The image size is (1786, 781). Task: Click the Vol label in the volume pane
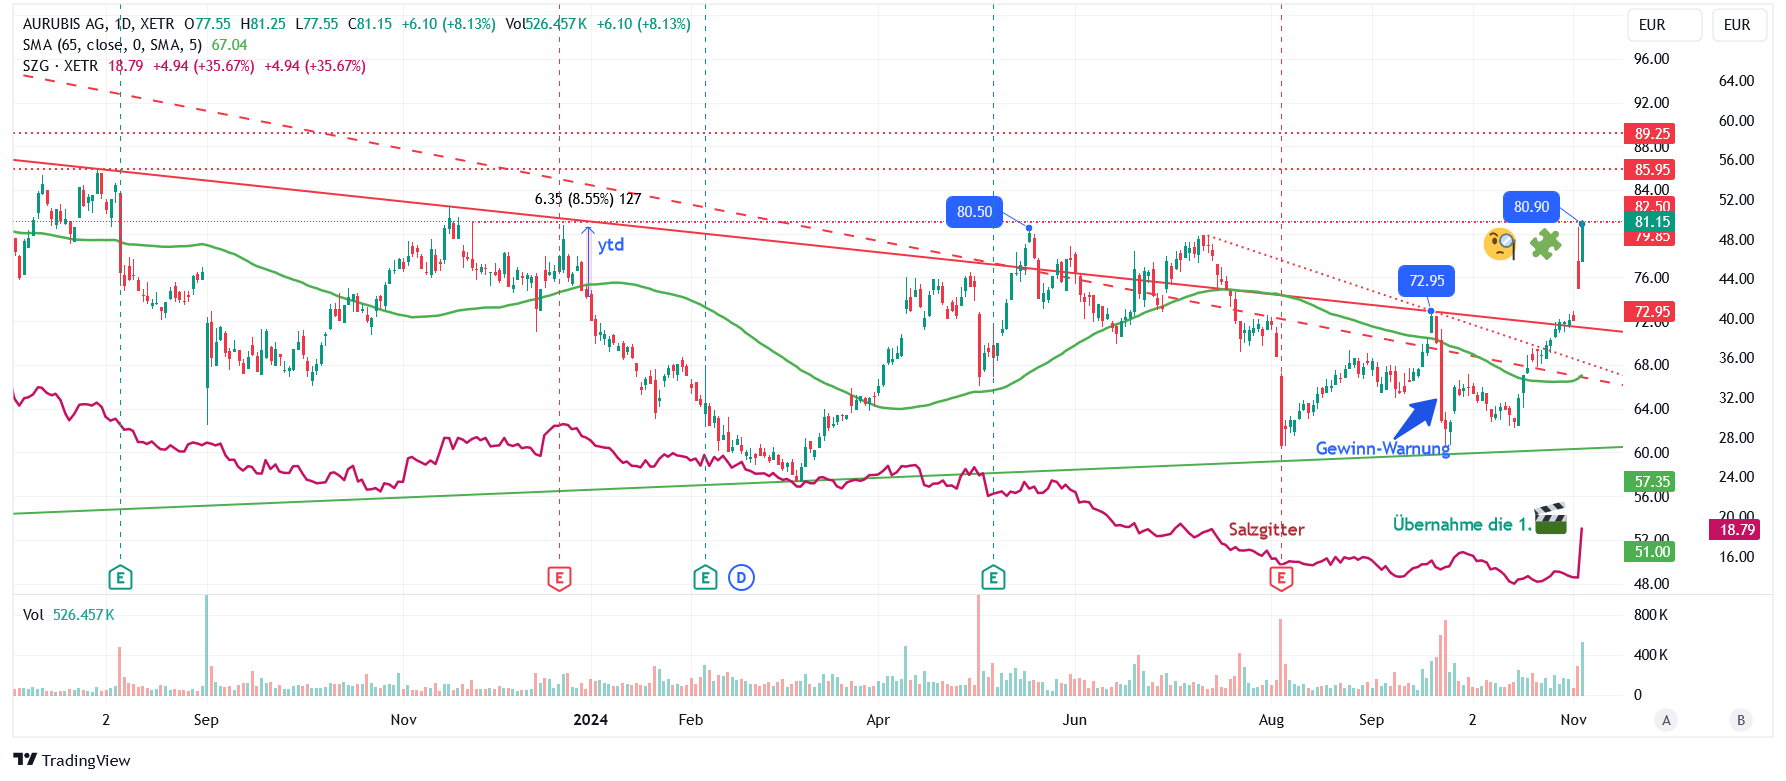[x=33, y=614]
